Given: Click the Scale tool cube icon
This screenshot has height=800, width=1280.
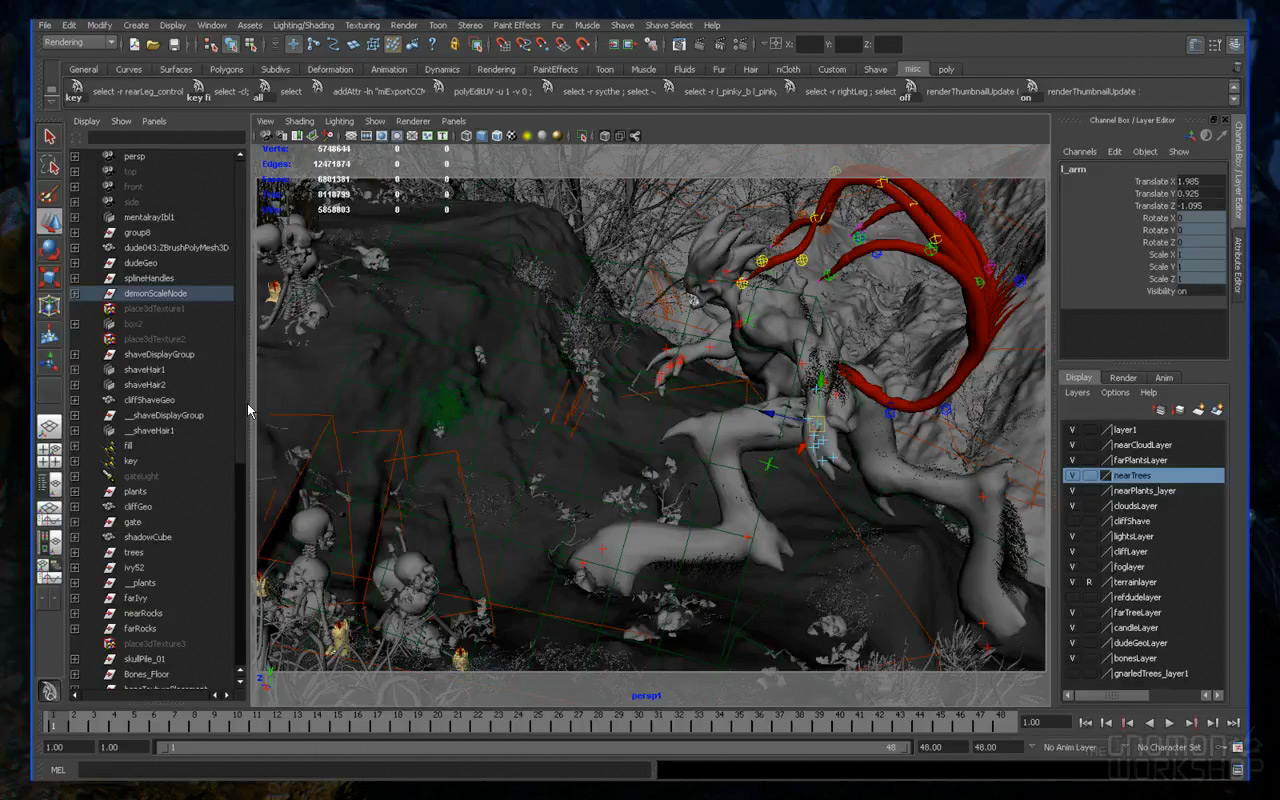Looking at the screenshot, I should tap(49, 277).
